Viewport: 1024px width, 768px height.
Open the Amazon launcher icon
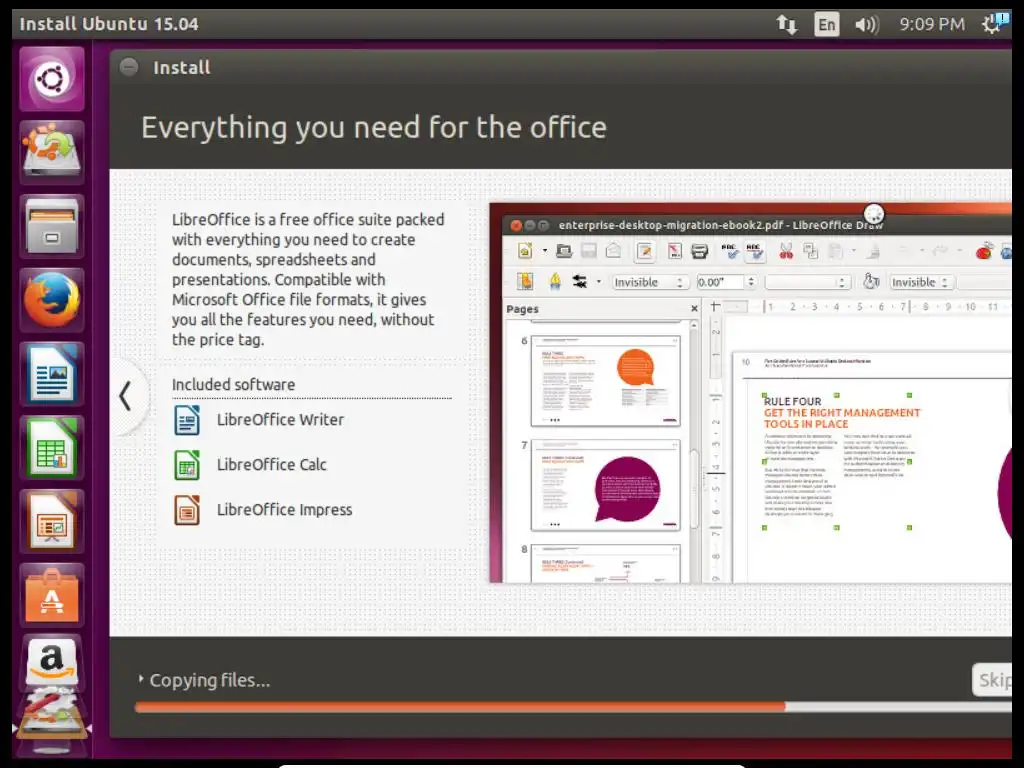(x=52, y=663)
